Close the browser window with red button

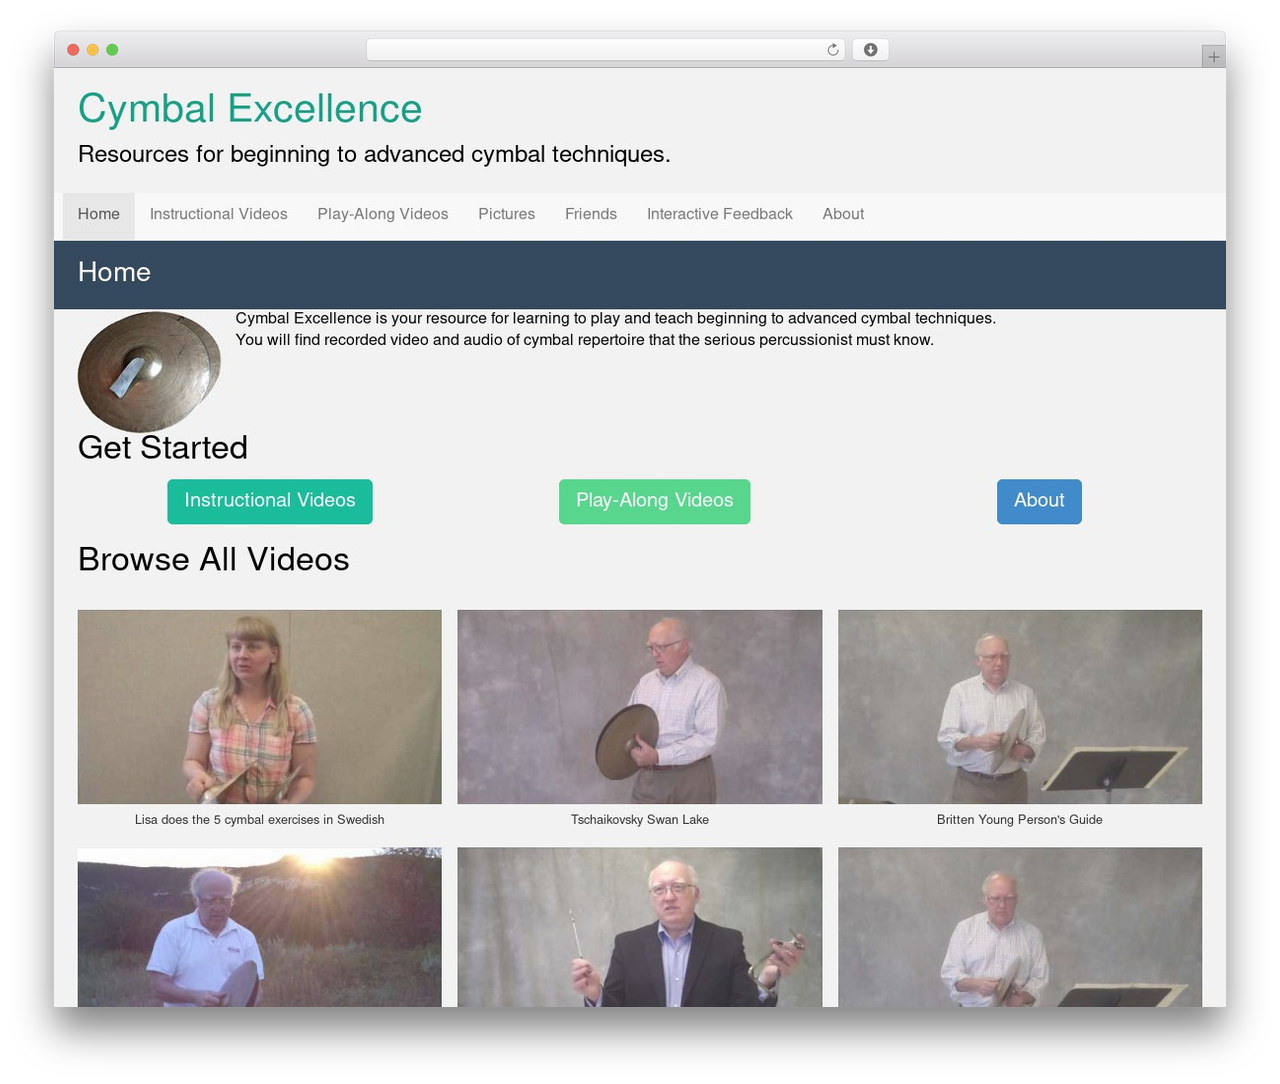coord(73,50)
